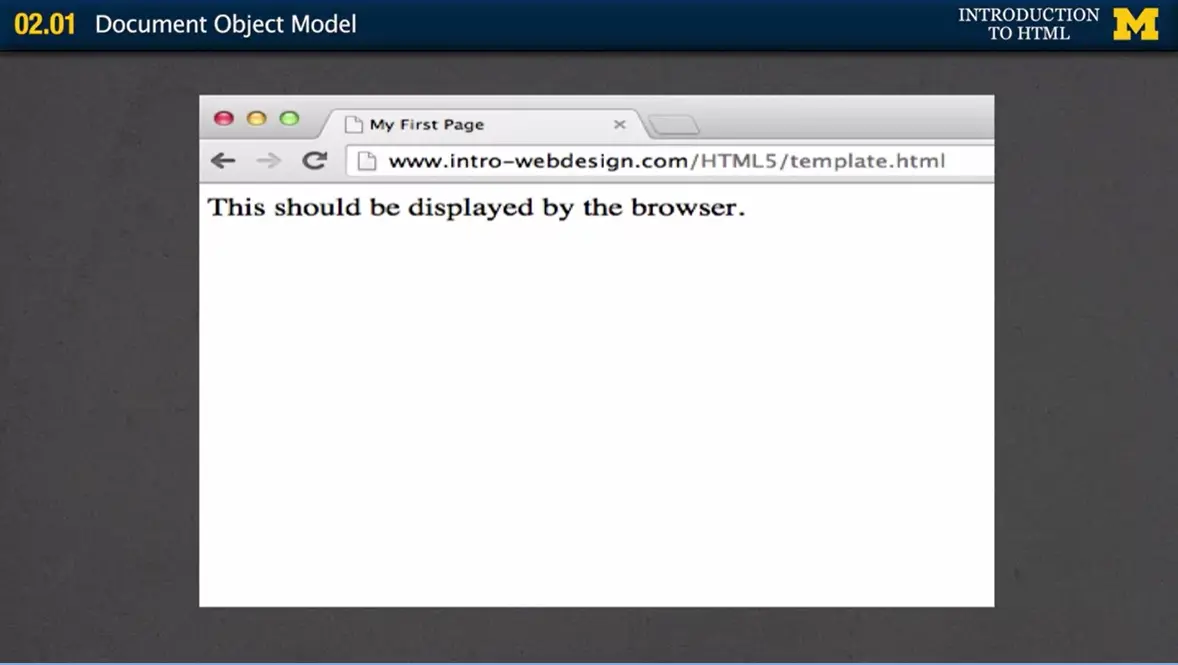This screenshot has height=665, width=1178.
Task: Click the INTRODUCTION TO HTML header text
Action: tap(1030, 24)
